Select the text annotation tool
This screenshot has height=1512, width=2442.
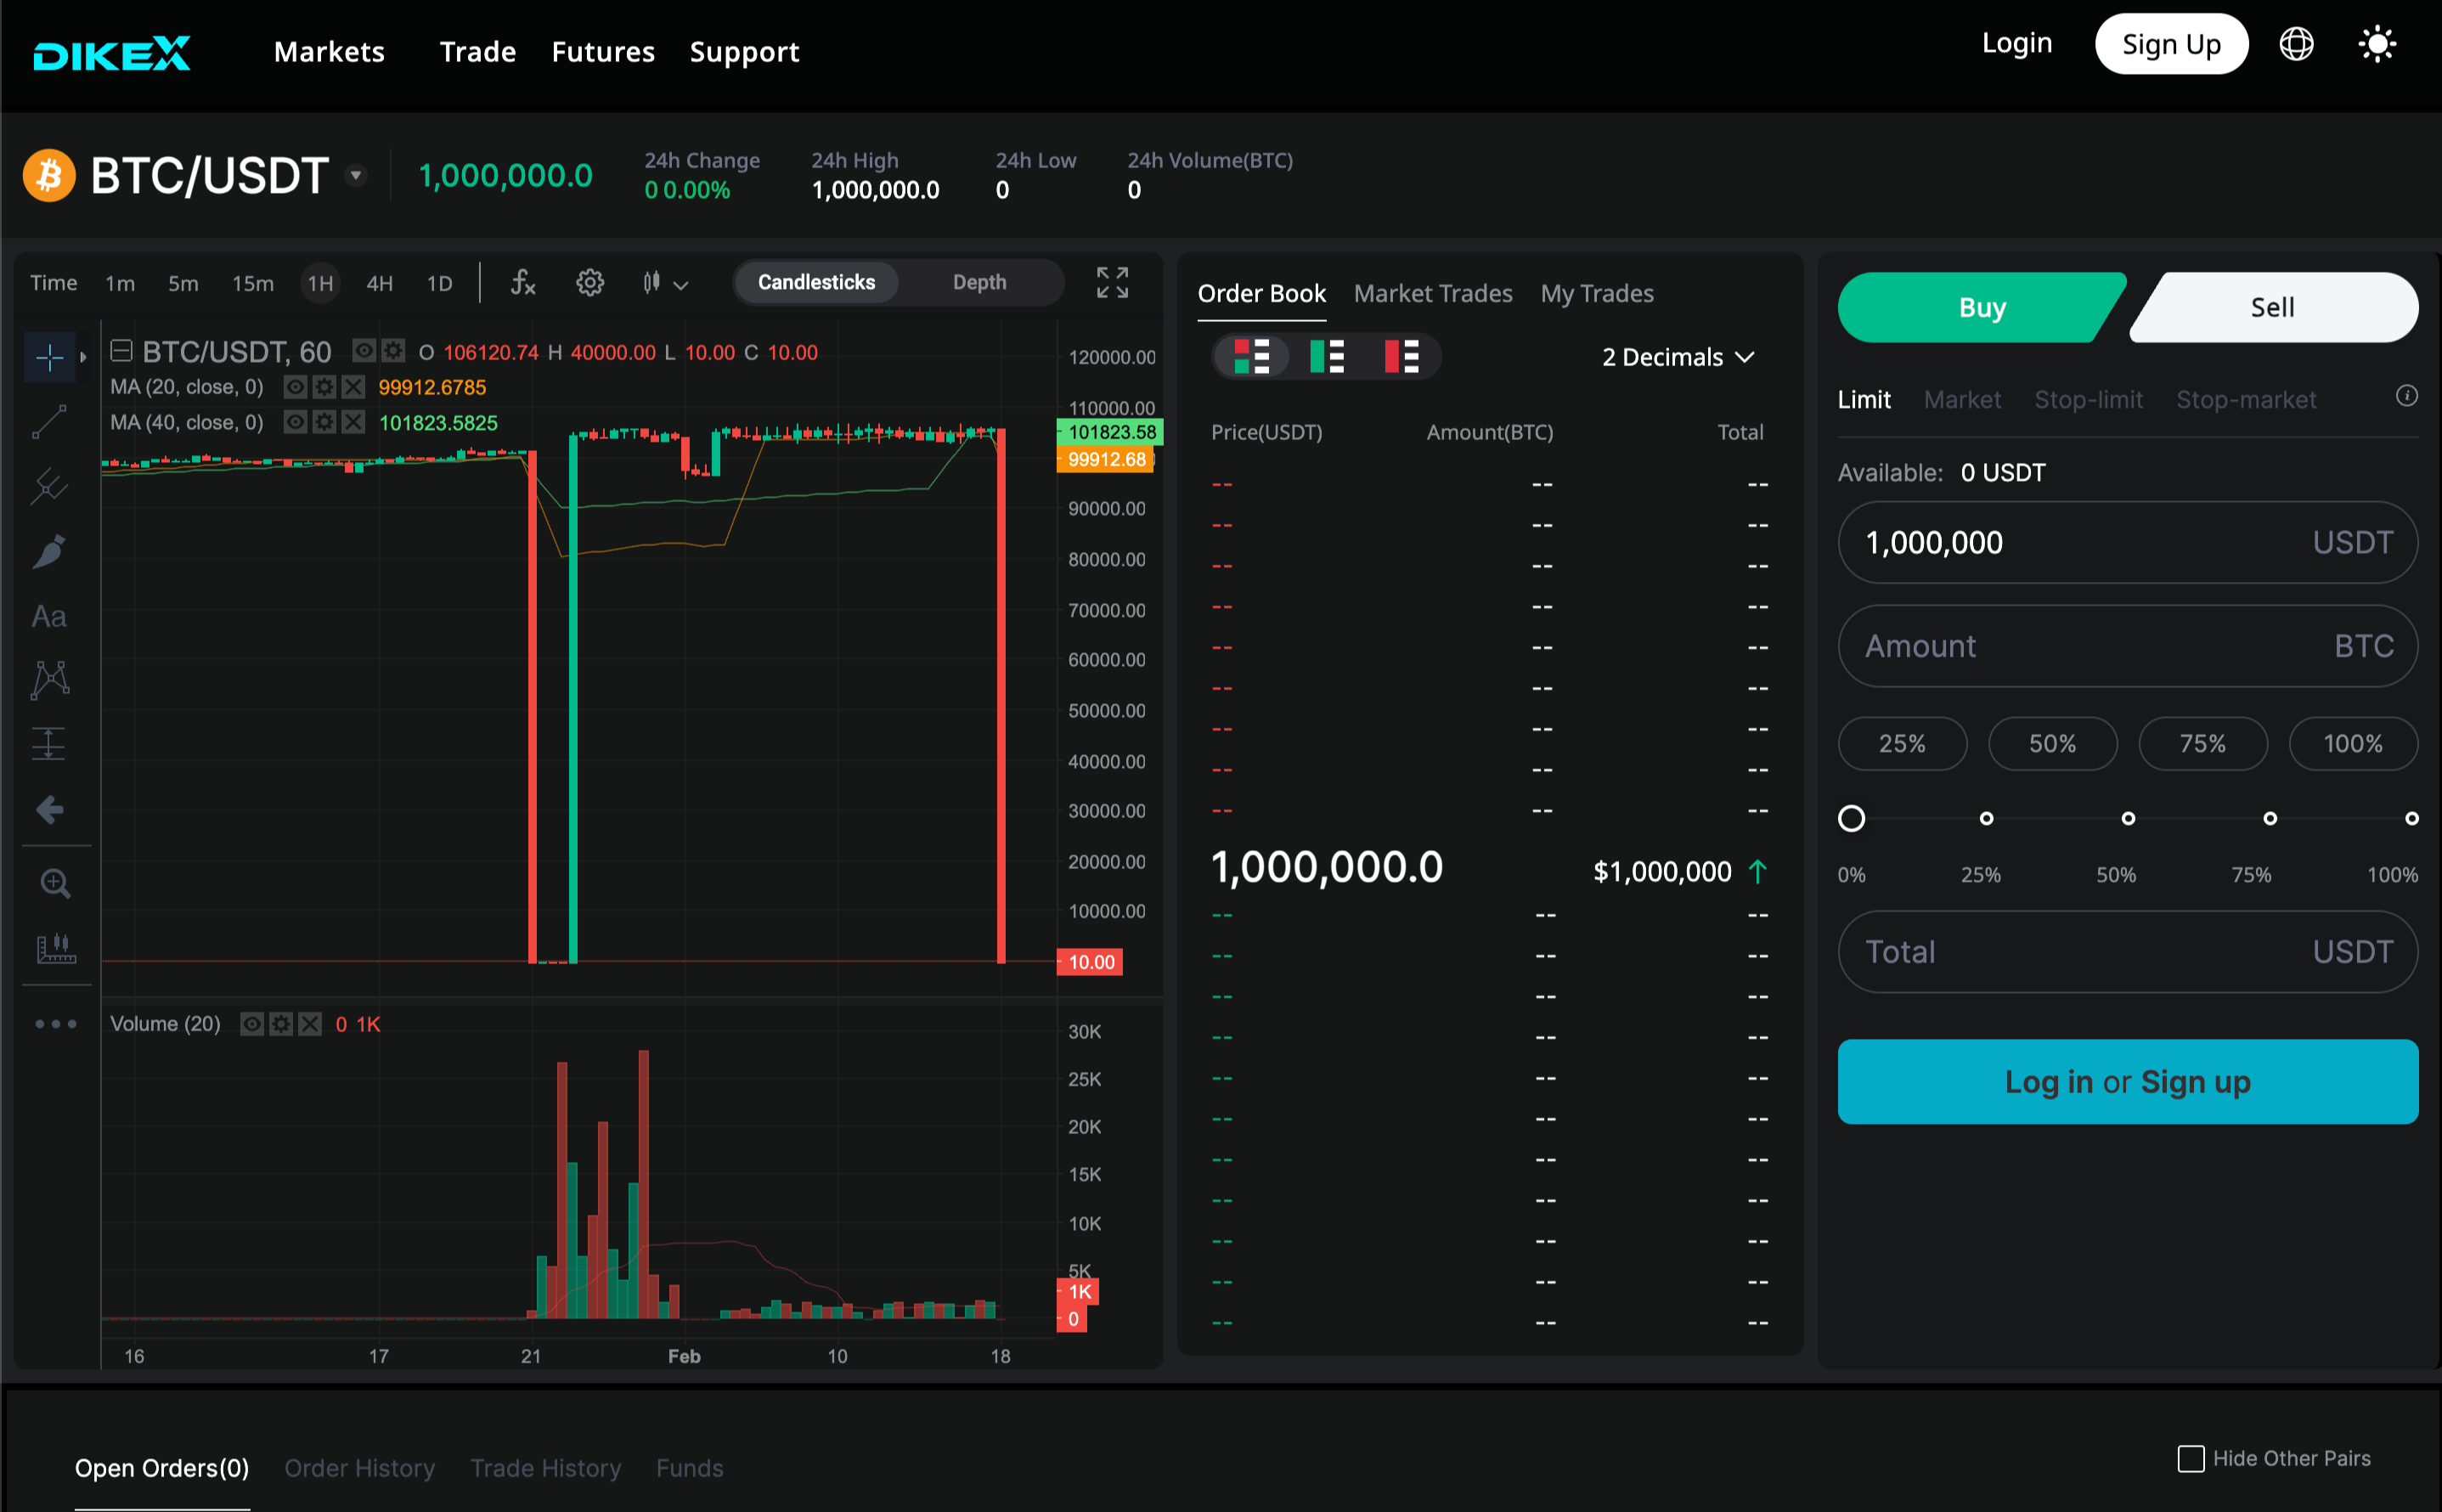[x=50, y=616]
